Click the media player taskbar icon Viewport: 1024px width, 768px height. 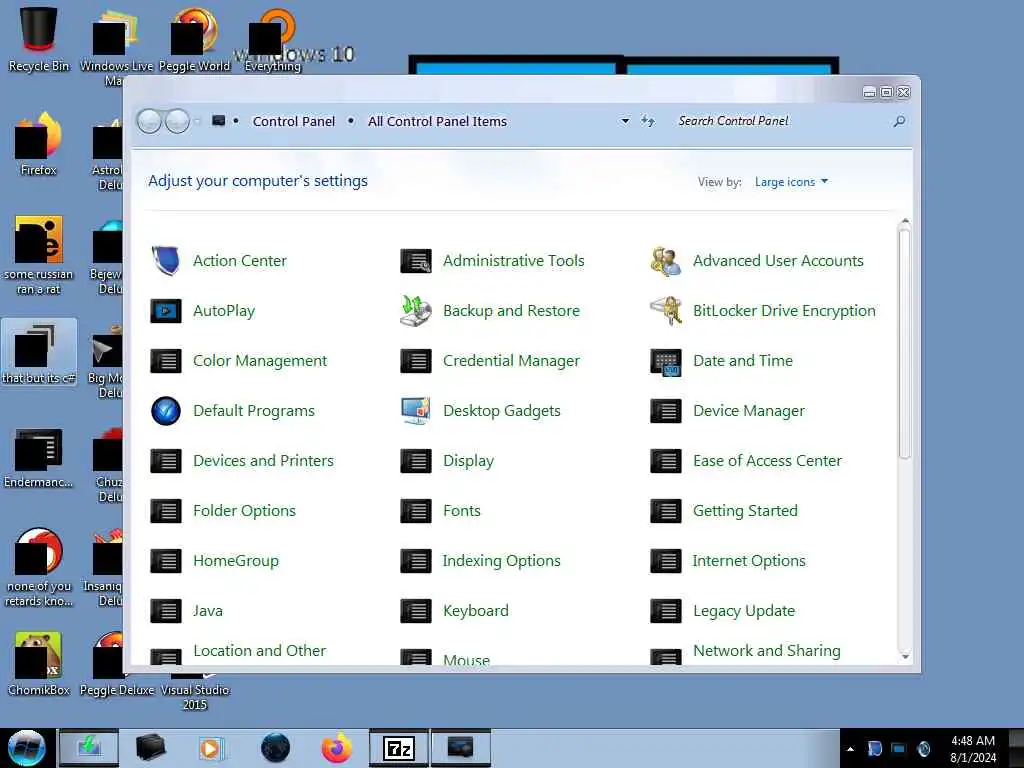pyautogui.click(x=210, y=748)
